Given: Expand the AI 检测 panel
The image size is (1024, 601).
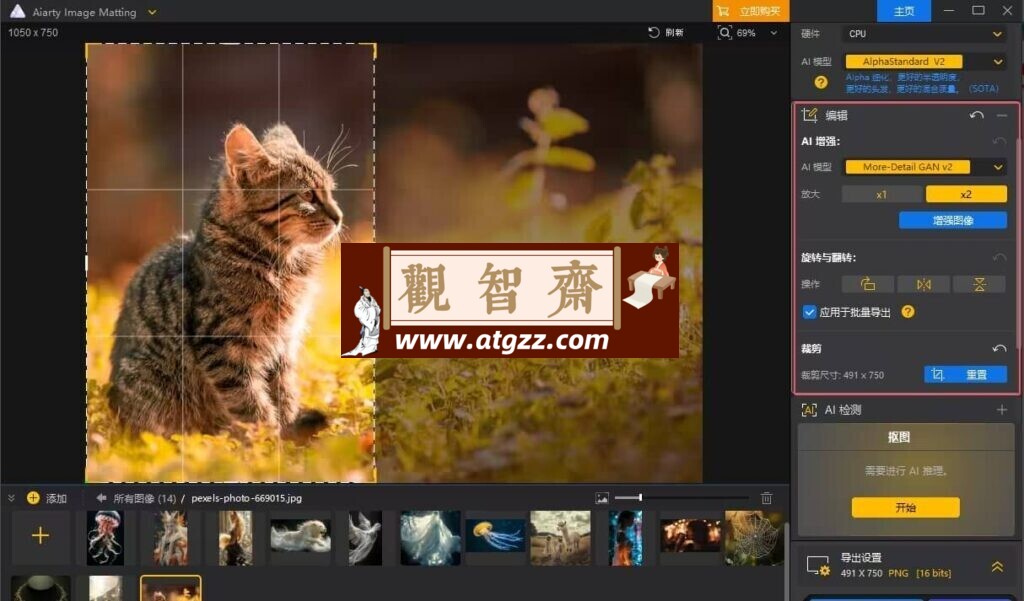Looking at the screenshot, I should click(x=1002, y=410).
